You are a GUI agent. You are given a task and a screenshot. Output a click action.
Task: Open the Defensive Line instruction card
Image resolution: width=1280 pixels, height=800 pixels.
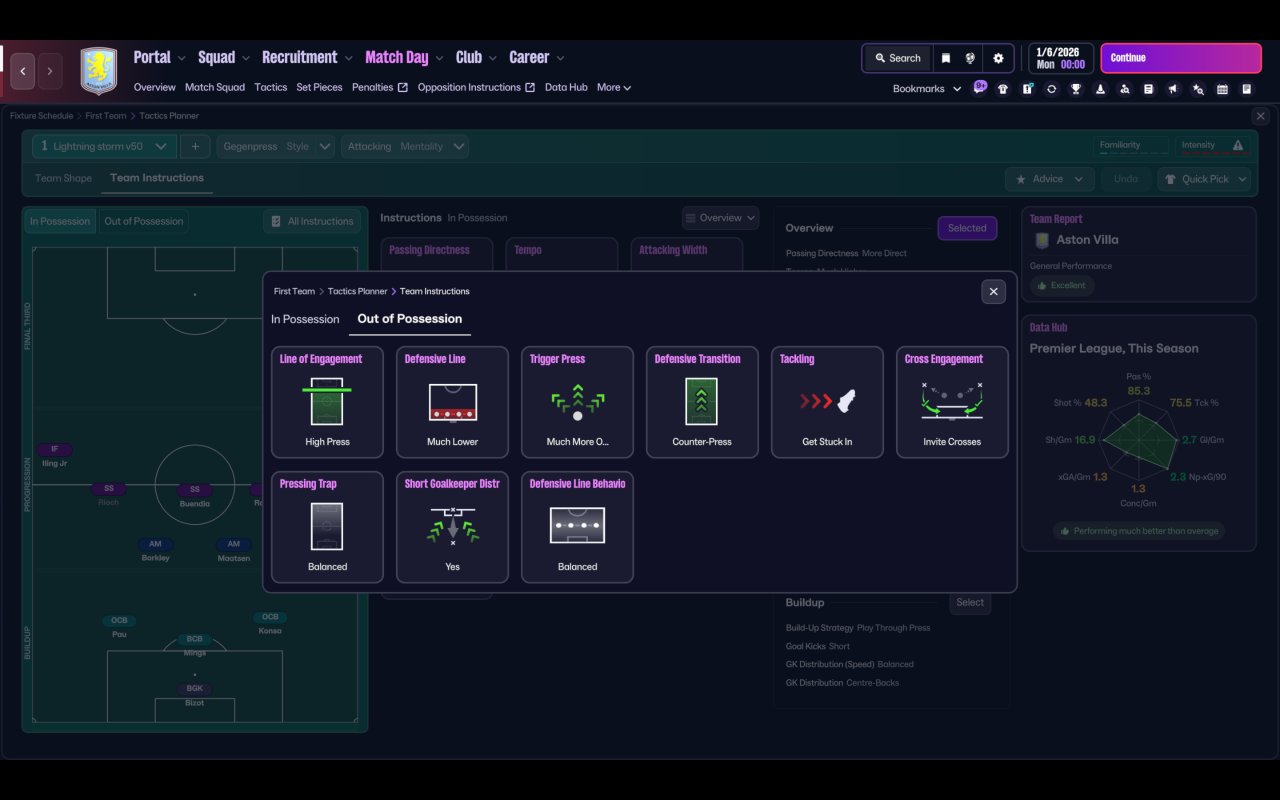(452, 402)
